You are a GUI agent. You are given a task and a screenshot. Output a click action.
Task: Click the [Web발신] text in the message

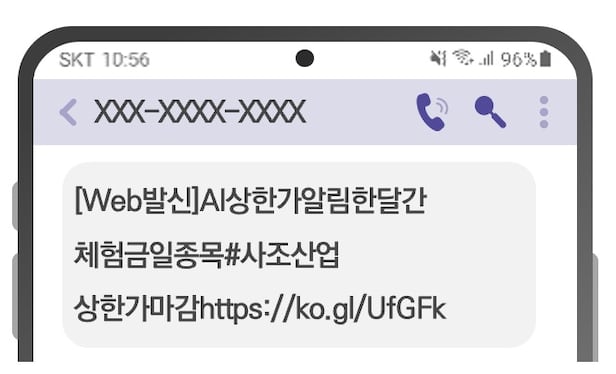(x=137, y=201)
